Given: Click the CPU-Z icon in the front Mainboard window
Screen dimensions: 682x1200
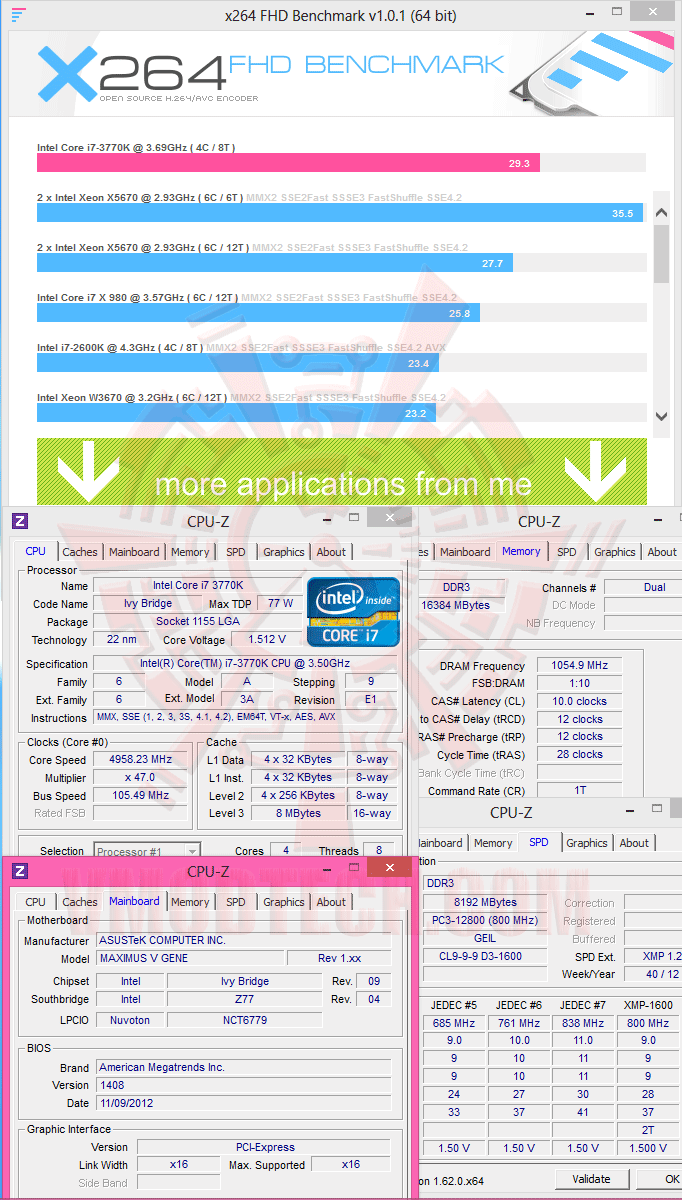Looking at the screenshot, I should point(21,871).
